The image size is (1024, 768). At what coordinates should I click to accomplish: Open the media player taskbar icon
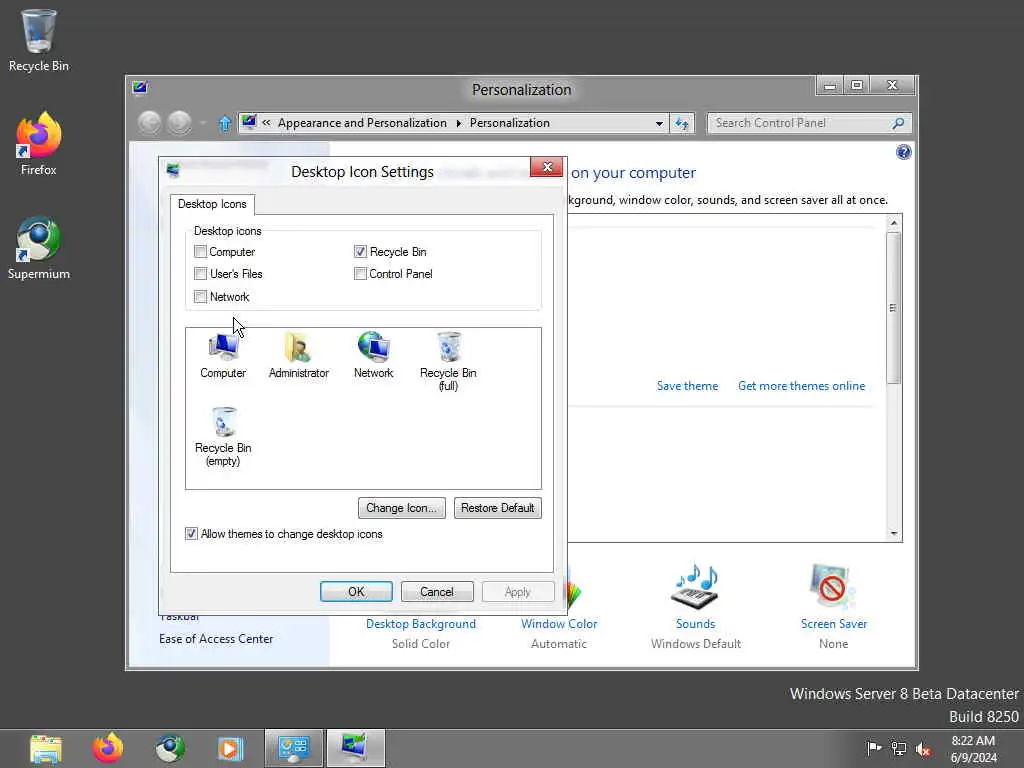[230, 748]
